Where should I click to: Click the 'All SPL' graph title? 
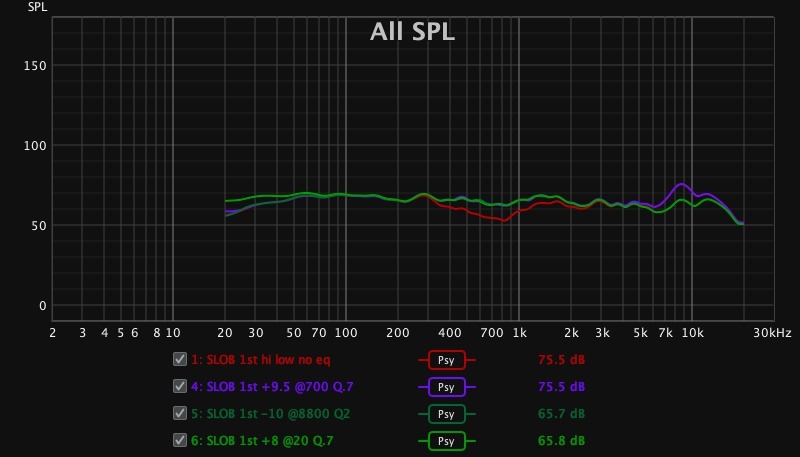coord(412,32)
